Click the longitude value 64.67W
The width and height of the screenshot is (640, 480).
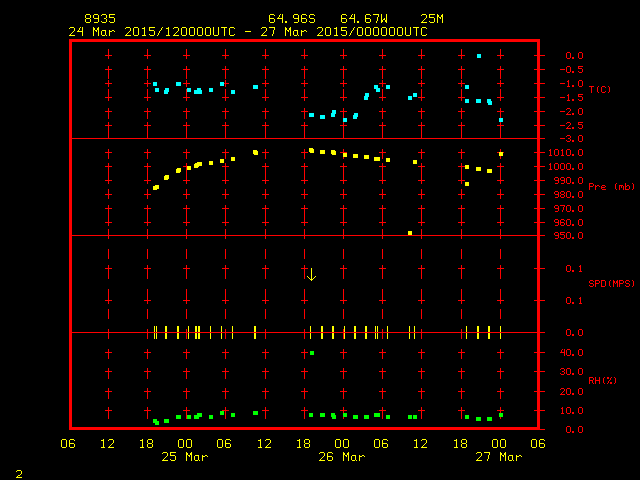[x=362, y=19]
